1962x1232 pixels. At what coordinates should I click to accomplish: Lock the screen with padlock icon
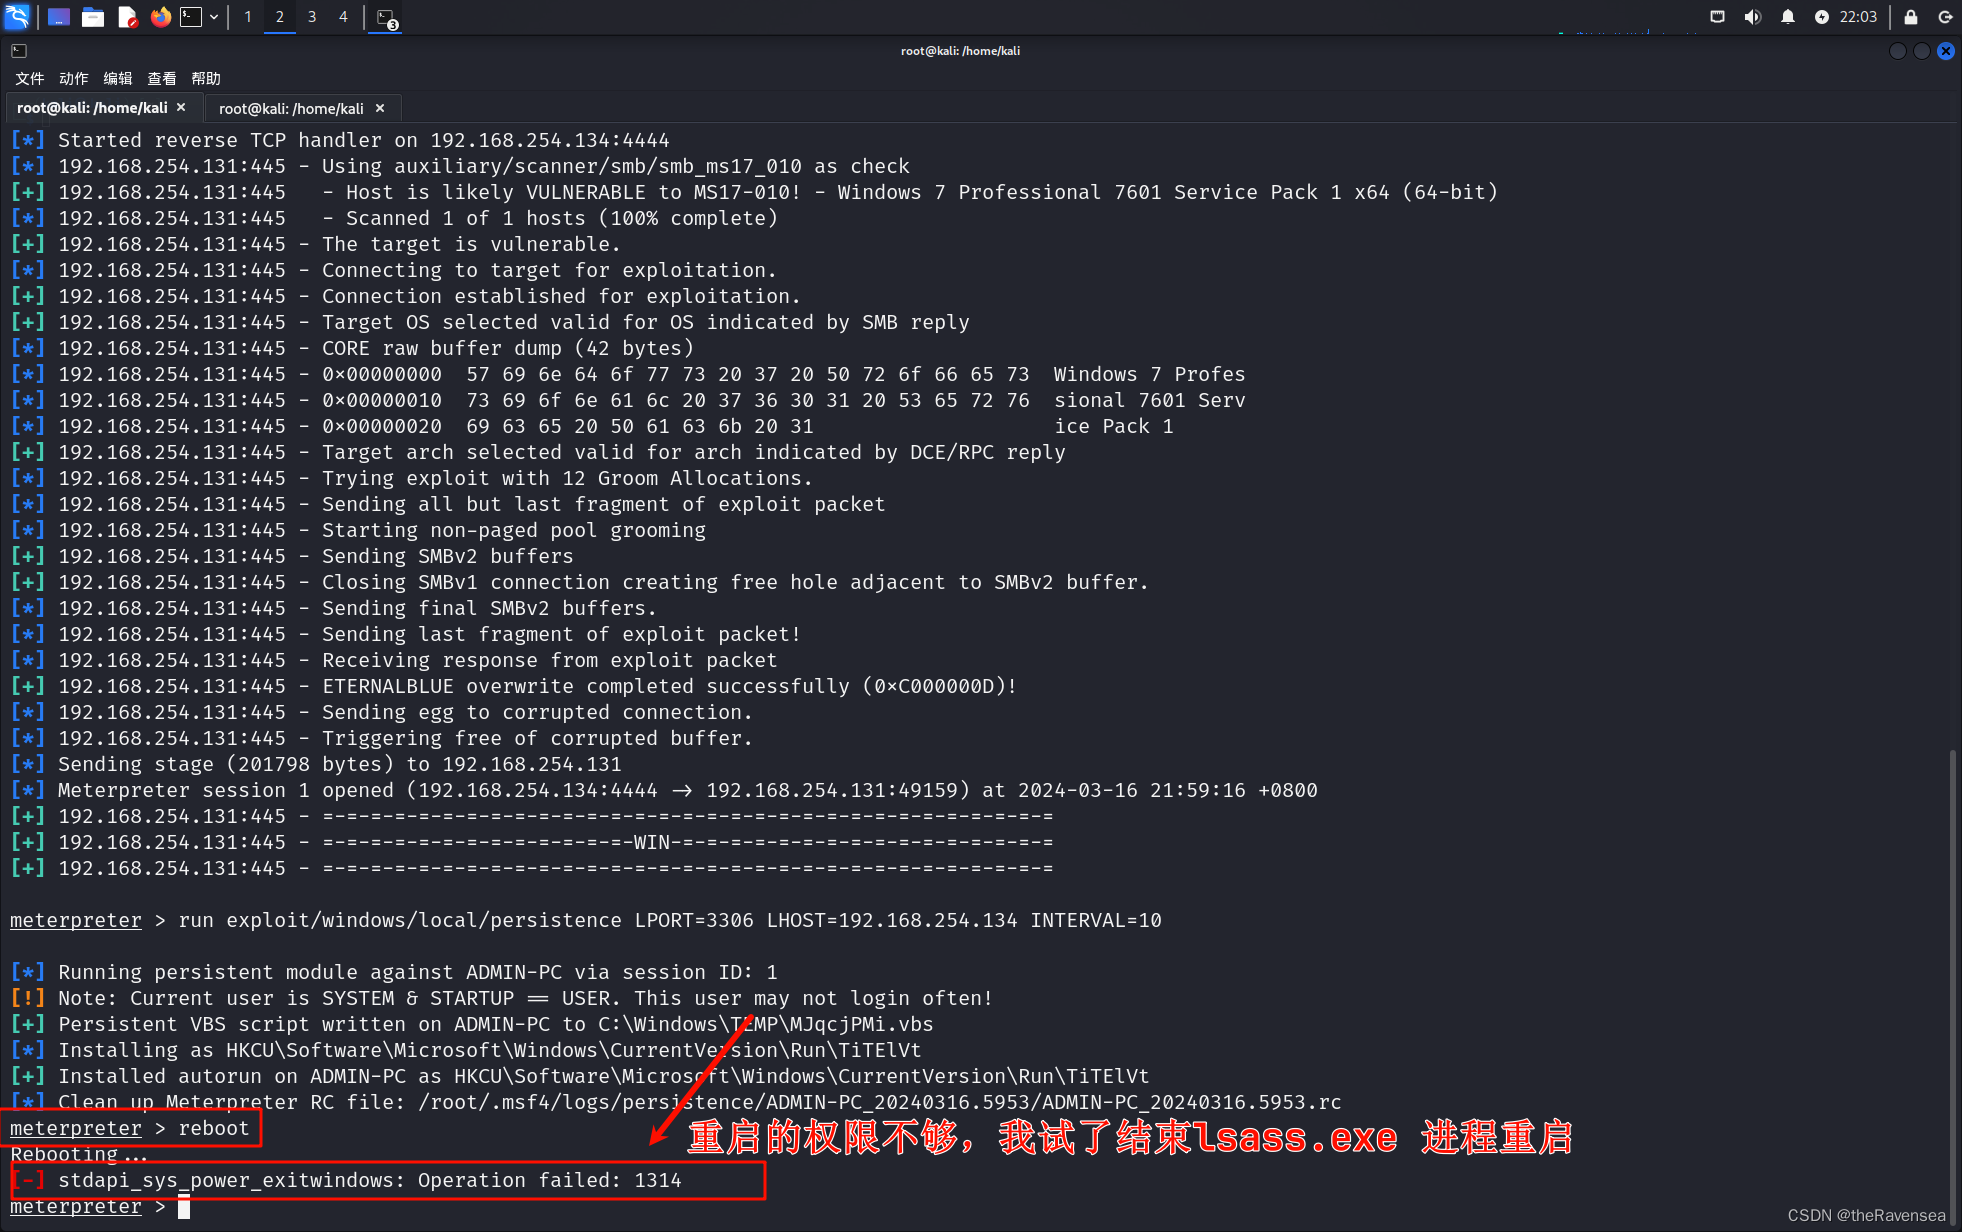coord(1910,17)
